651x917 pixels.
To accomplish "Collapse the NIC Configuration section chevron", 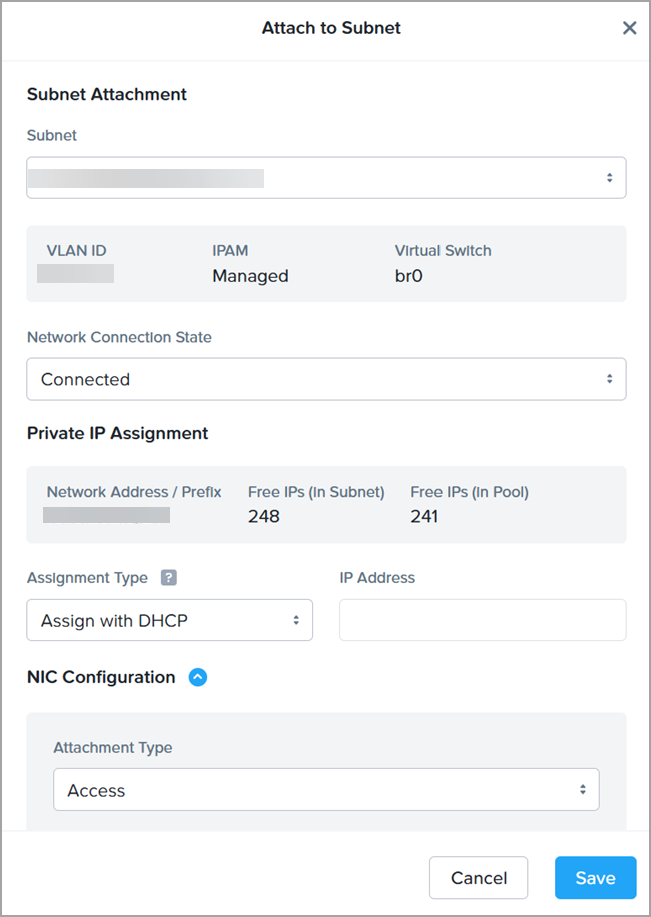I will point(198,677).
